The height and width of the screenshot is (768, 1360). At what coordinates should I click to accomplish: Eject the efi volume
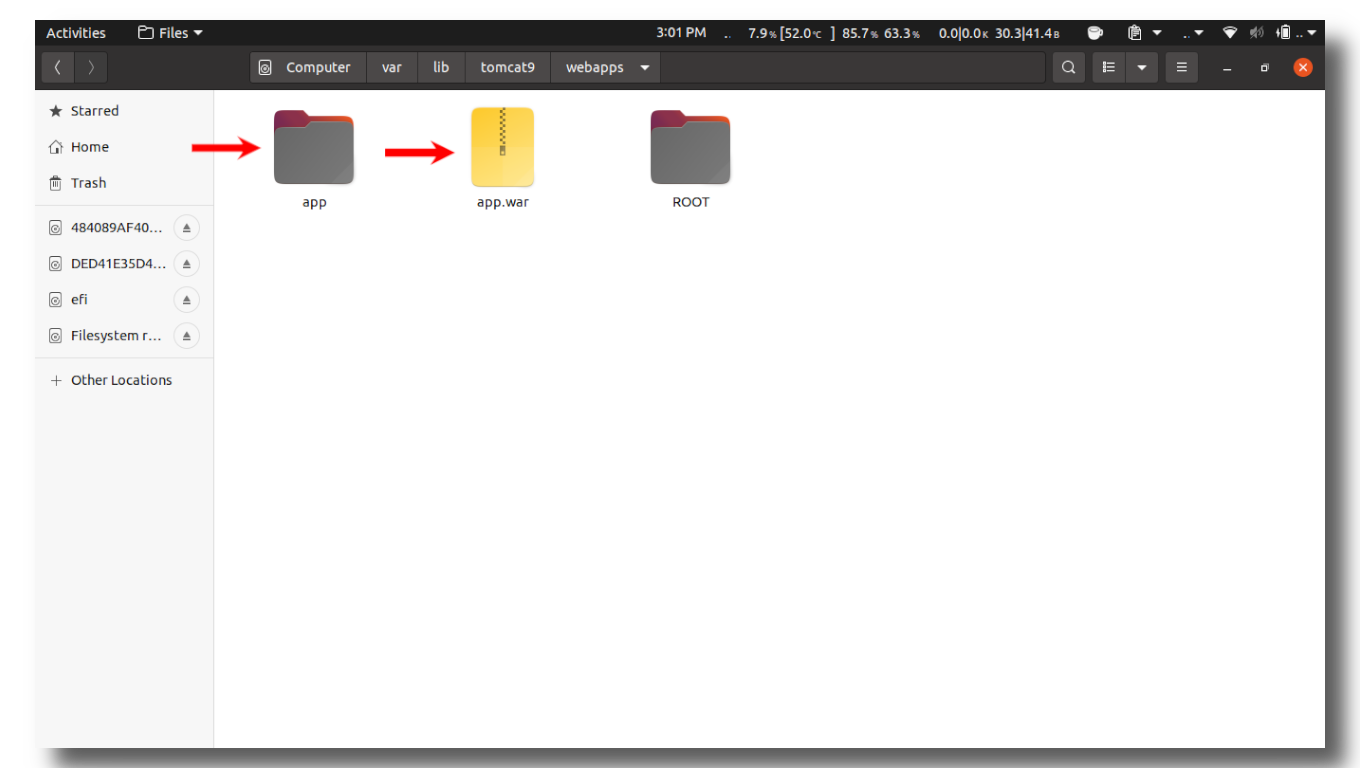pos(186,300)
